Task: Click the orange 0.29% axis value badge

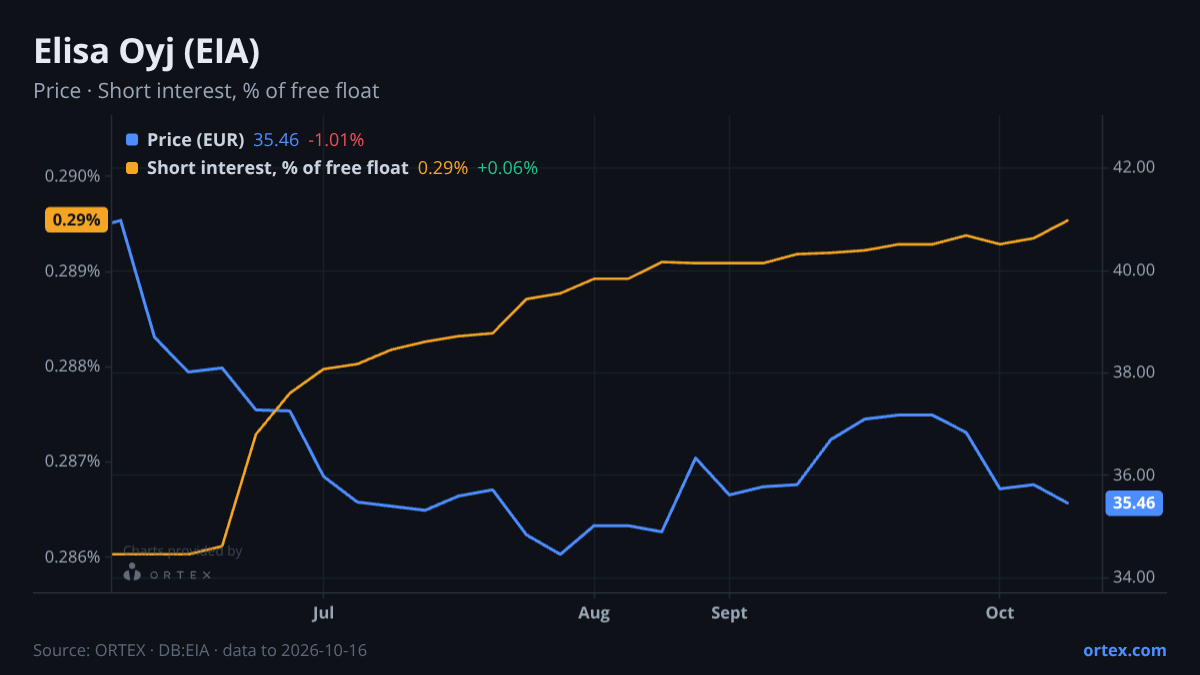Action: click(x=76, y=220)
